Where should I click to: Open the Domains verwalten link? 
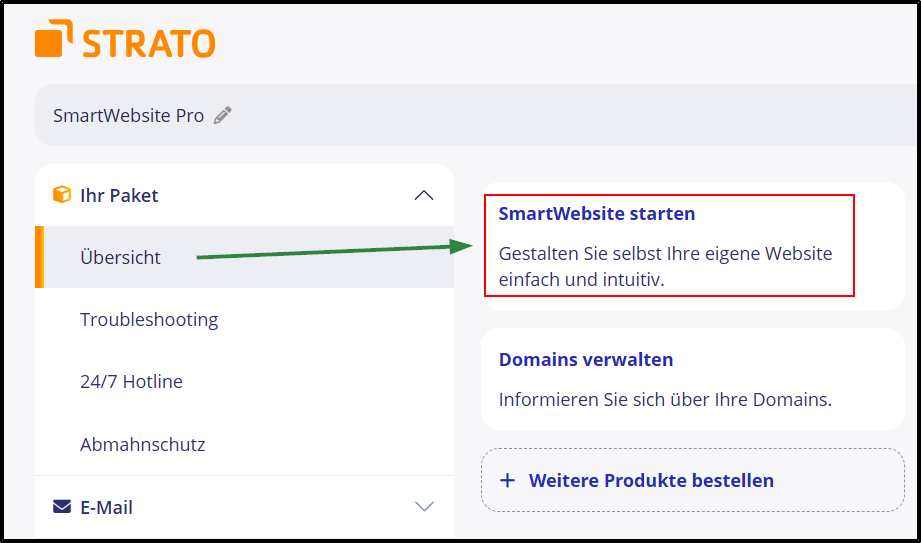point(586,360)
